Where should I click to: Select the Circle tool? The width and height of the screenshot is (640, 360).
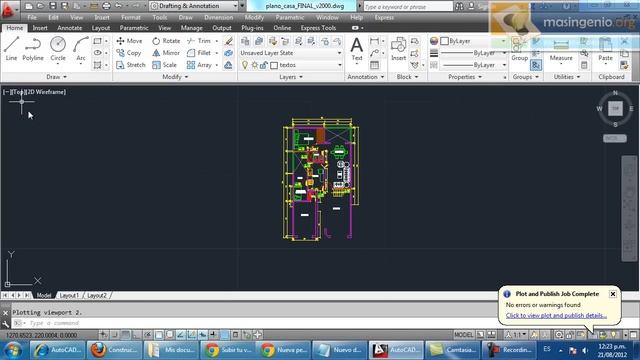tap(58, 49)
